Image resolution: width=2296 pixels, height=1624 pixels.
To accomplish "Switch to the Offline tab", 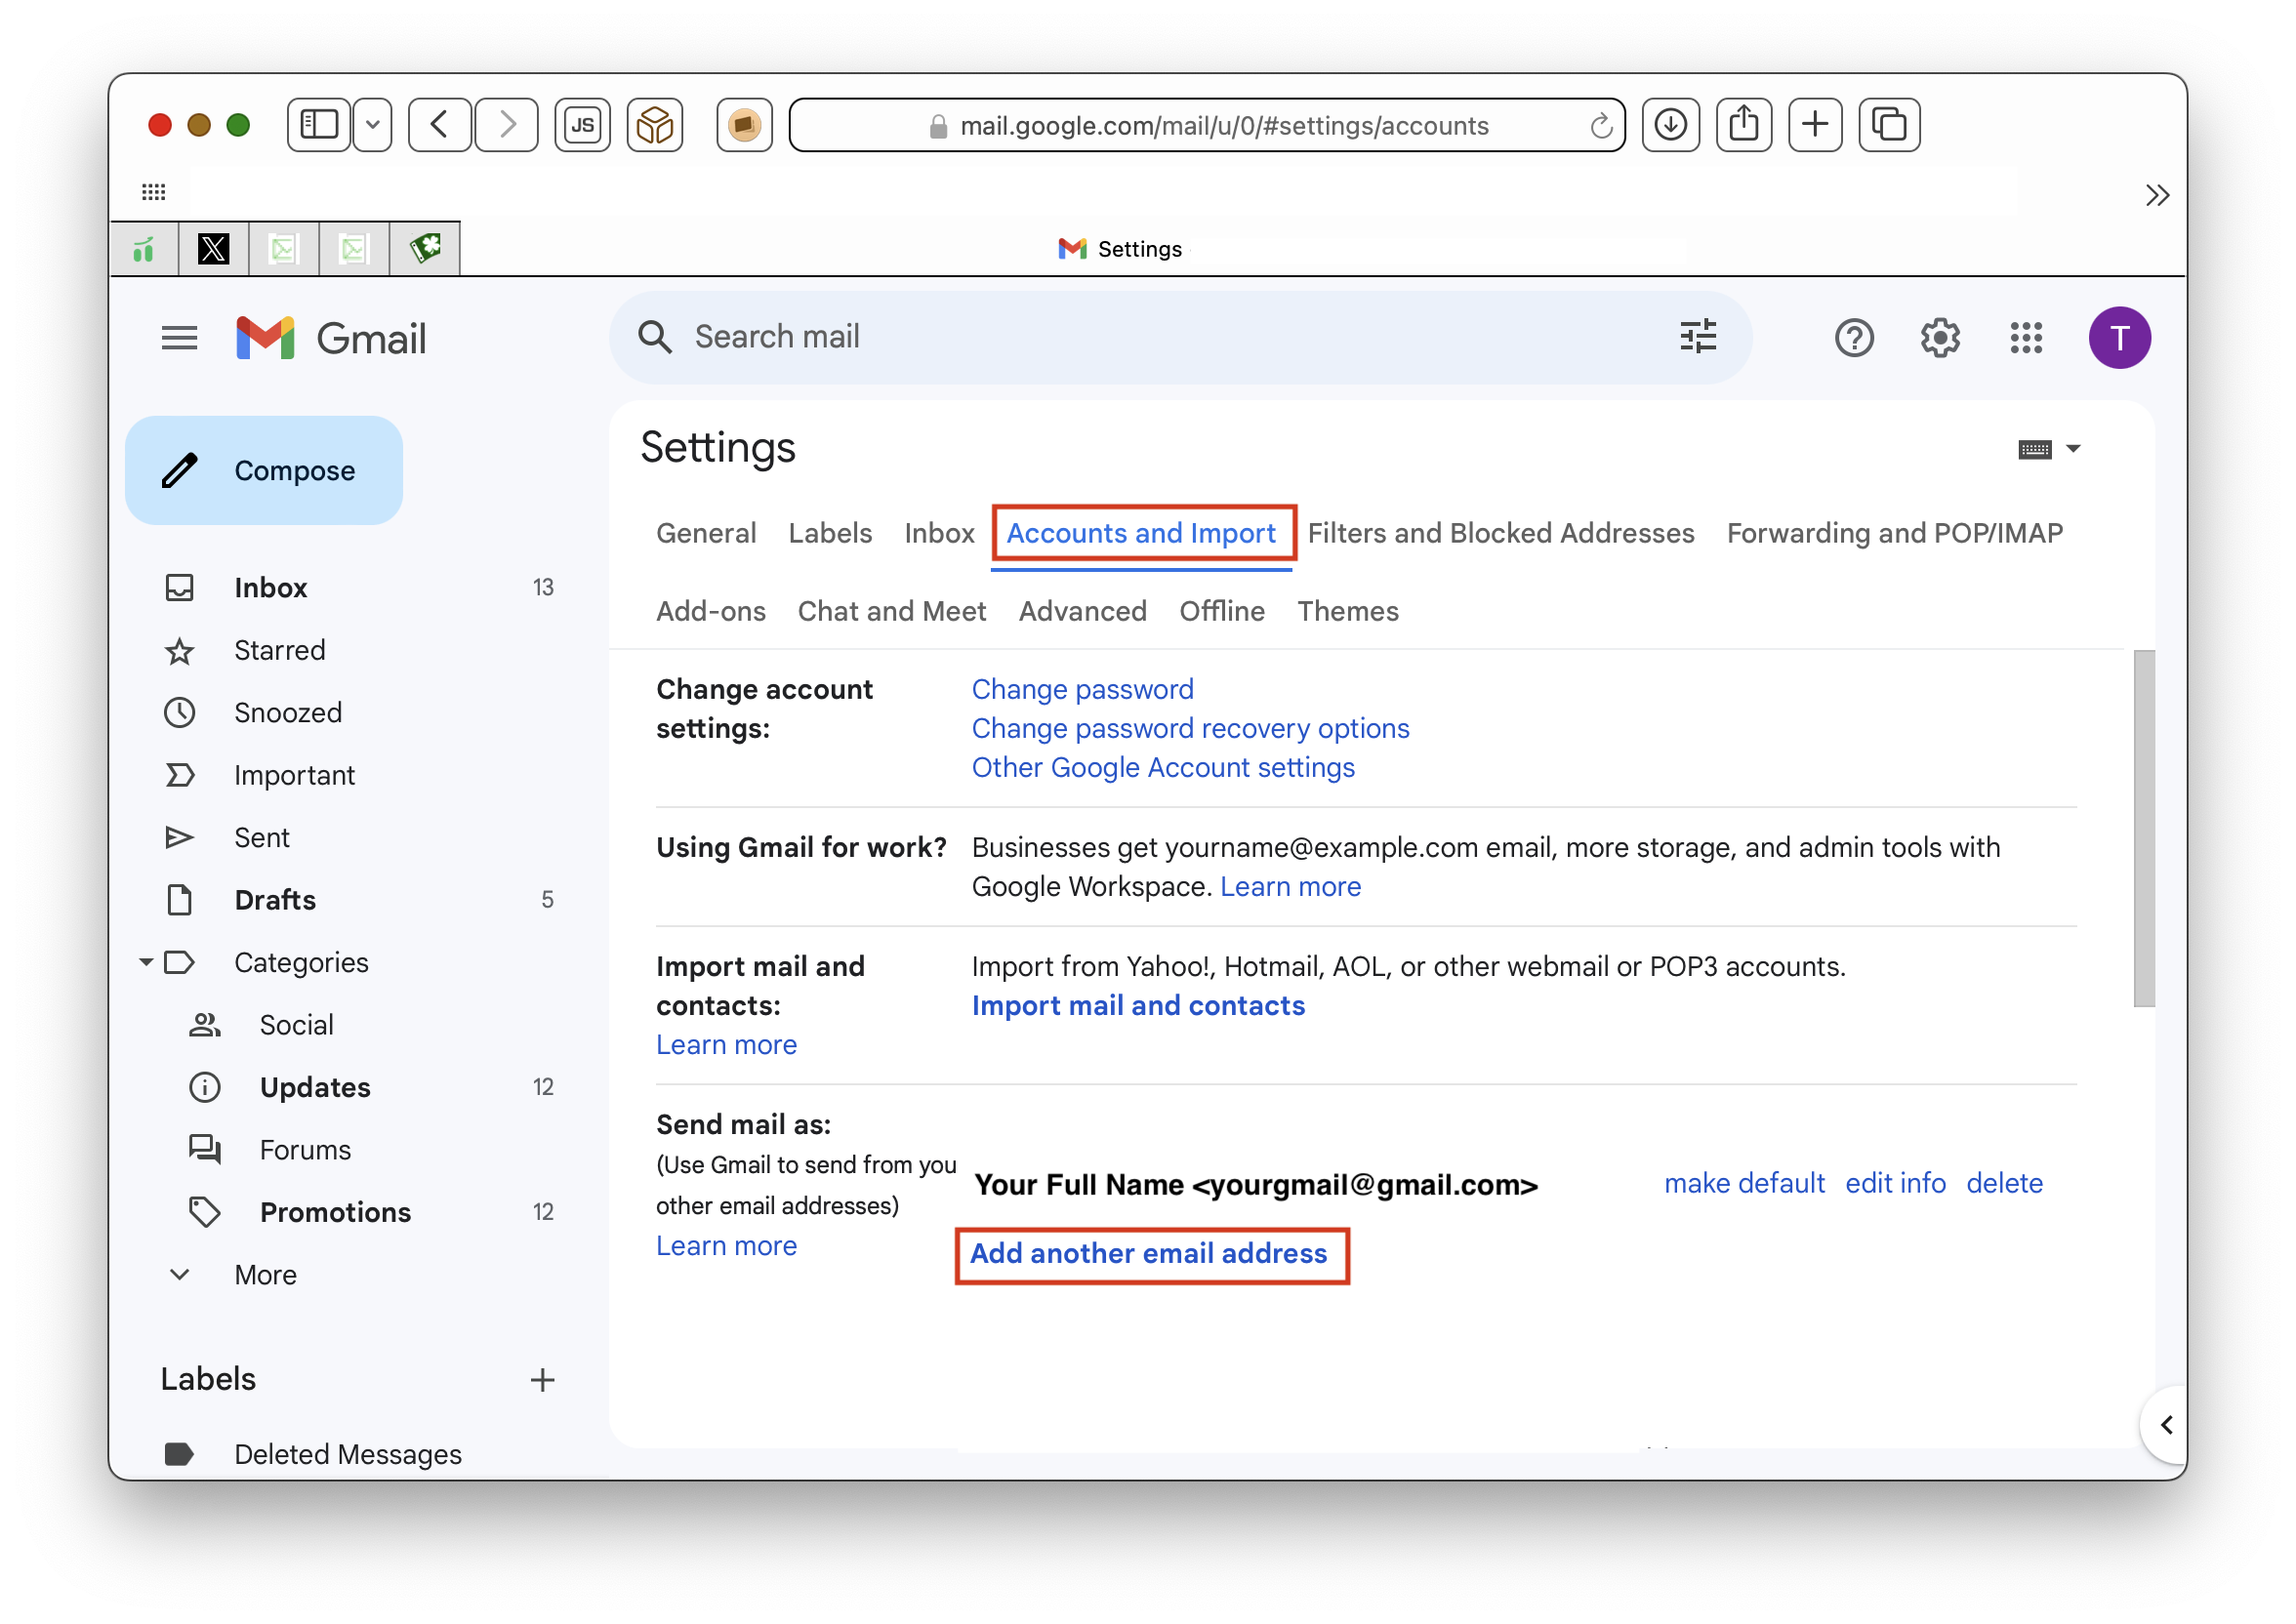I will pyautogui.click(x=1222, y=611).
